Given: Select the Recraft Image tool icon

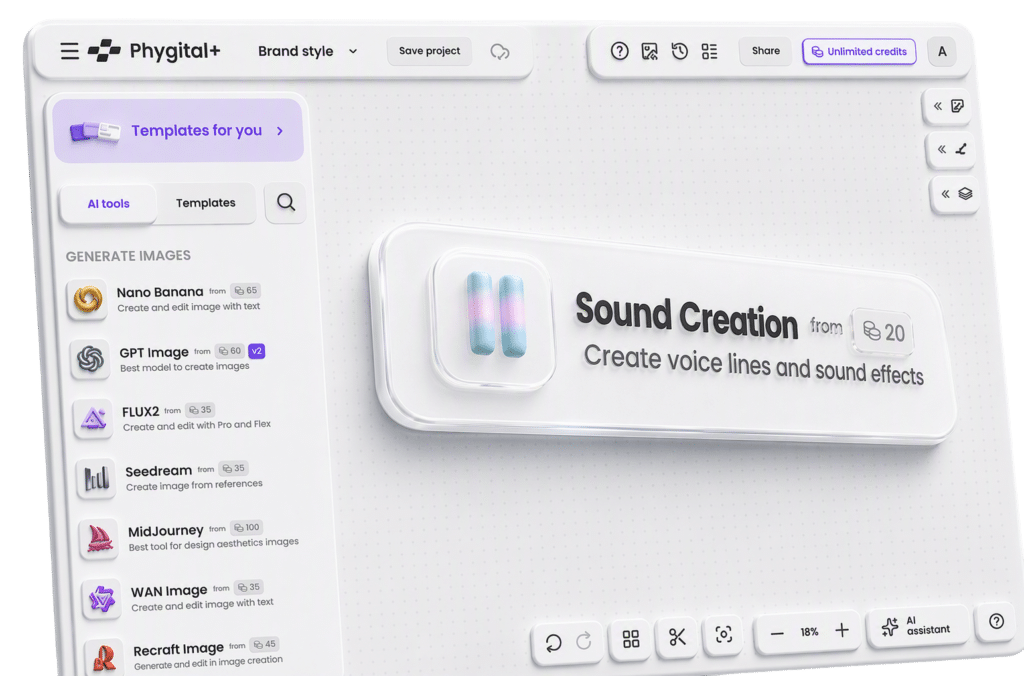Looking at the screenshot, I should [x=104, y=656].
